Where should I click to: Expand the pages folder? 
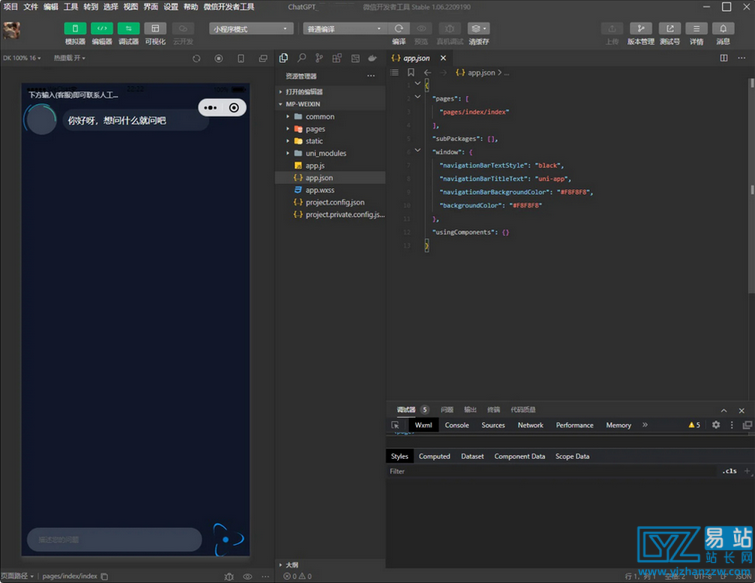(x=315, y=129)
